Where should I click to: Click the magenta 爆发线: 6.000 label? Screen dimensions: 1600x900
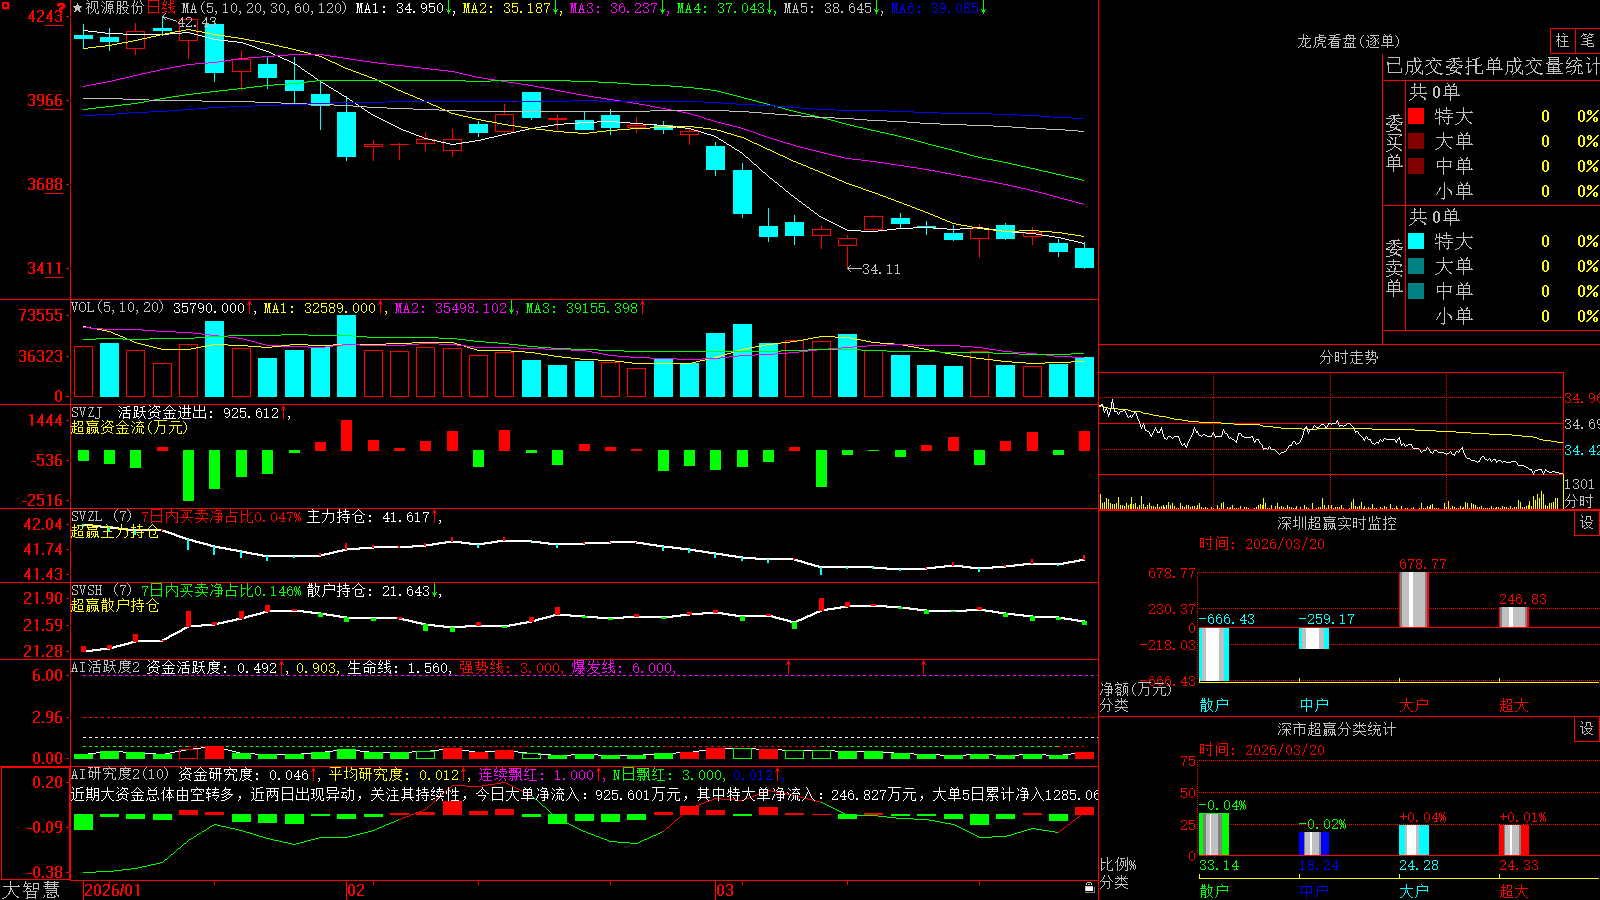pos(623,667)
